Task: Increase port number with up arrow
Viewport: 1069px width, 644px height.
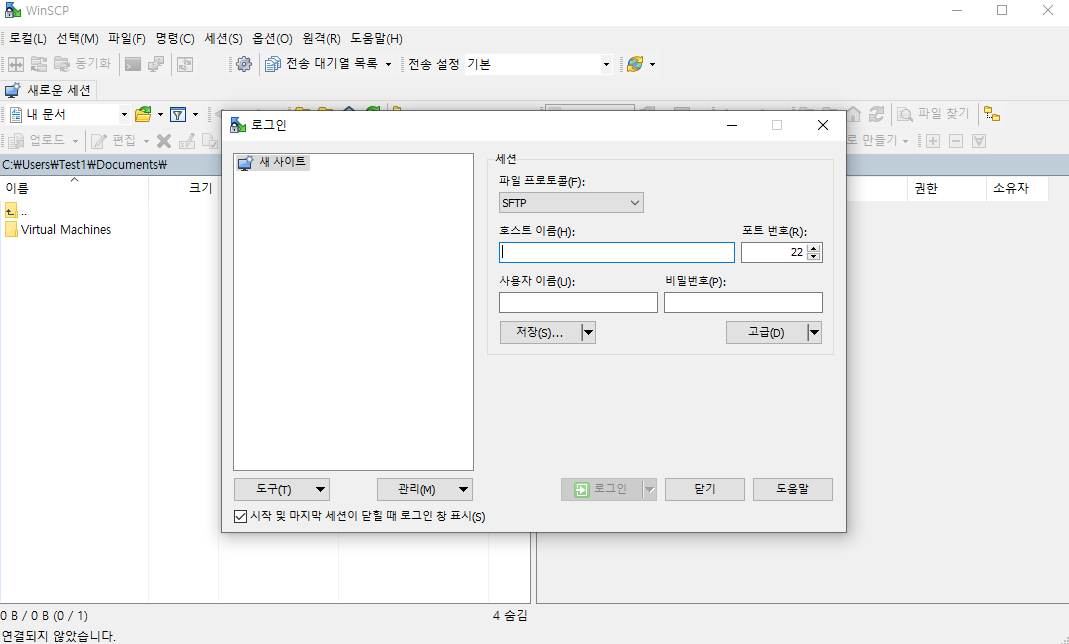Action: point(813,248)
